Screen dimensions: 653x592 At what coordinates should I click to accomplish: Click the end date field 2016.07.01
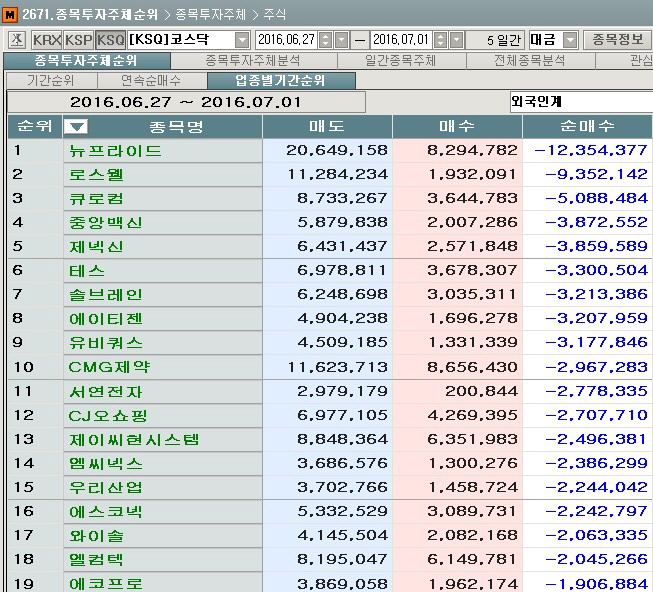point(401,40)
